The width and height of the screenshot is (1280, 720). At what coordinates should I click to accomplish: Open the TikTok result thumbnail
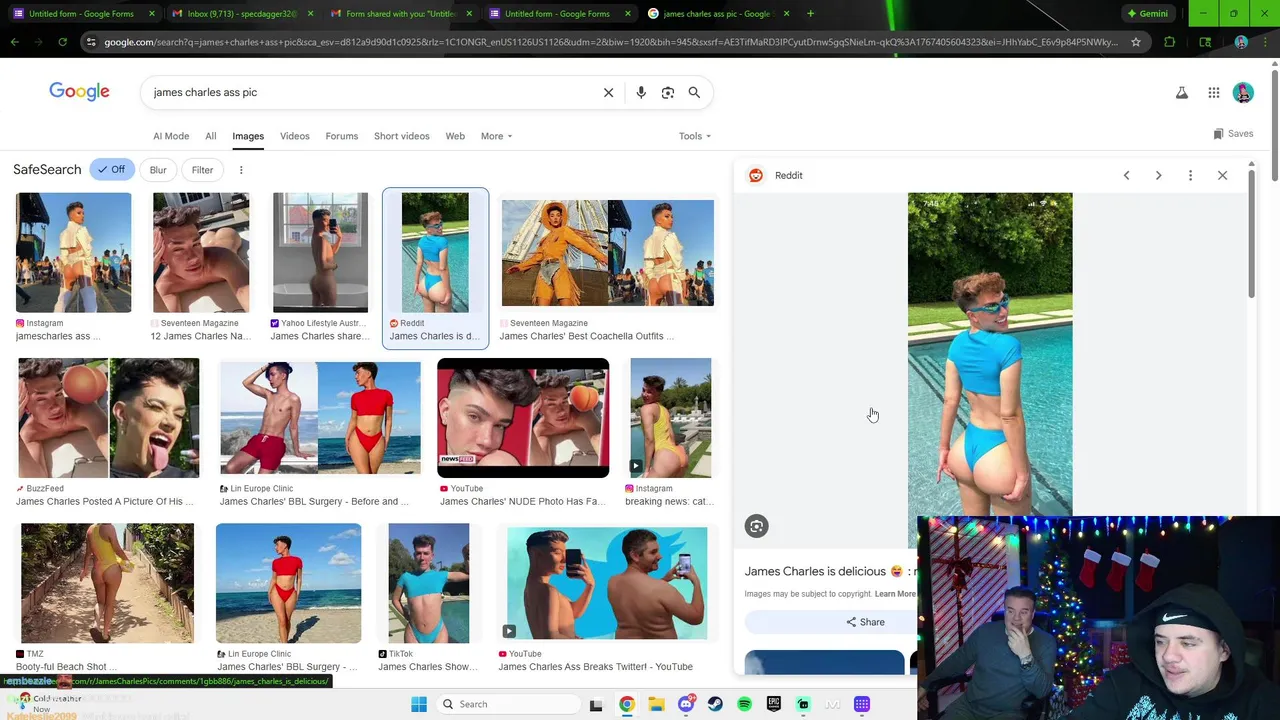(x=429, y=583)
